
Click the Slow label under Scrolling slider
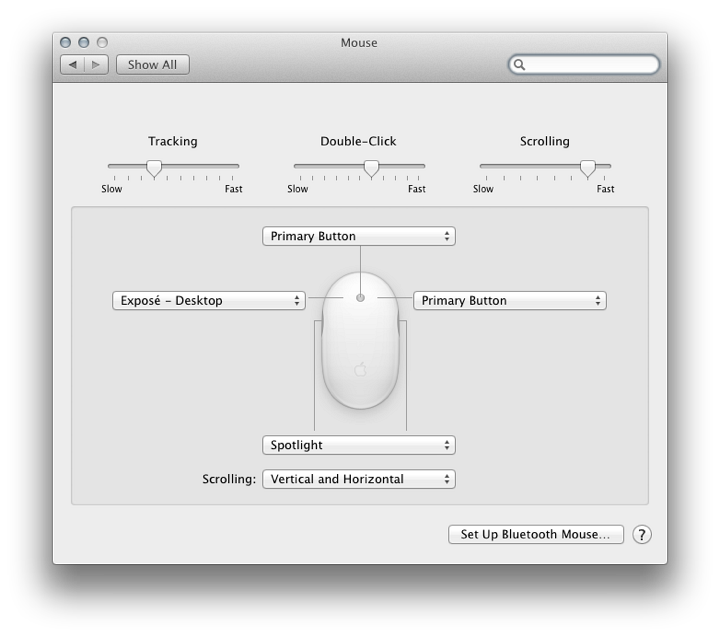pyautogui.click(x=483, y=189)
